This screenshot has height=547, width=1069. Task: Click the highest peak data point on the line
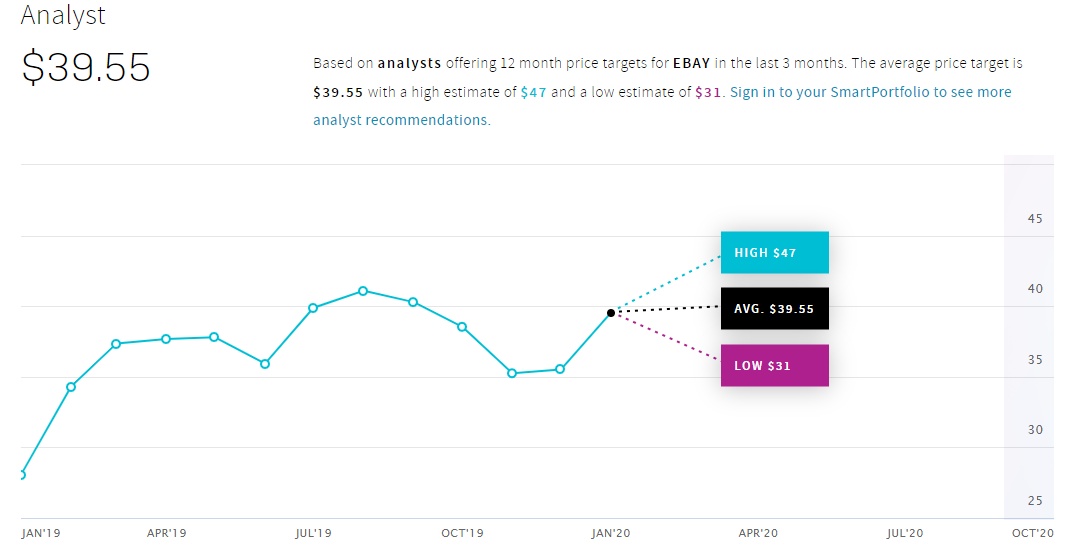pos(363,291)
